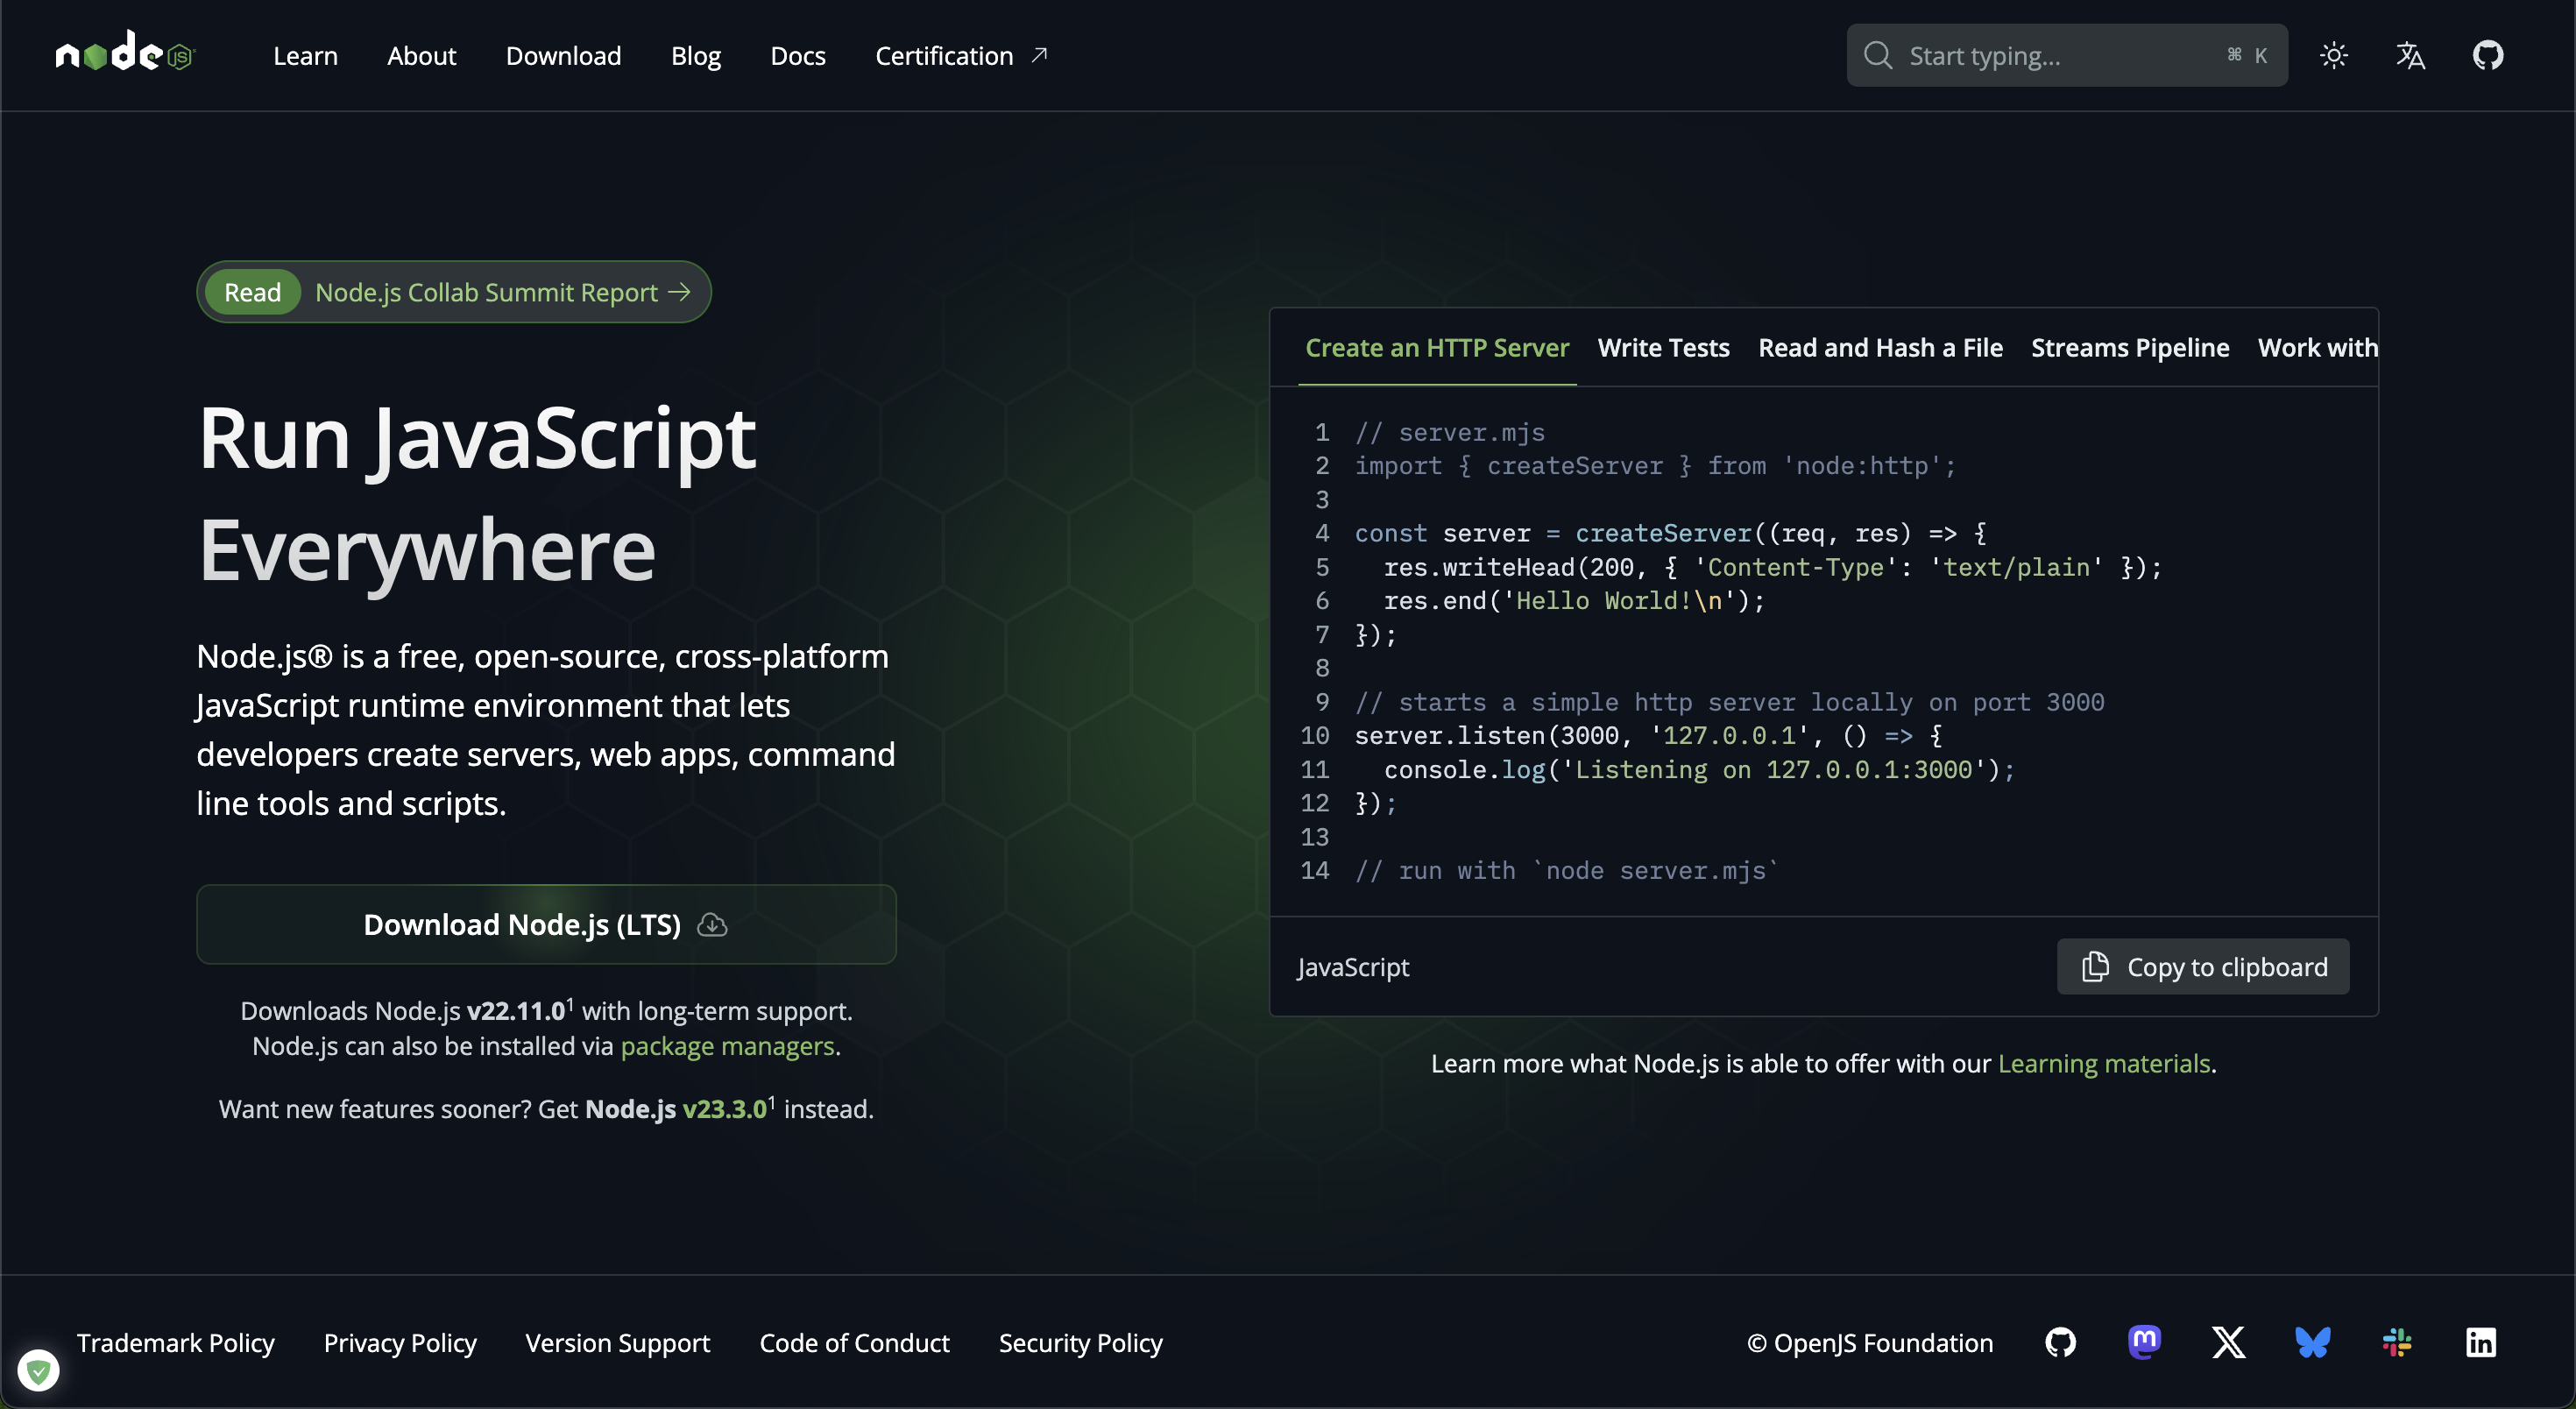Open the Read and Hash a File tab

(x=1880, y=348)
